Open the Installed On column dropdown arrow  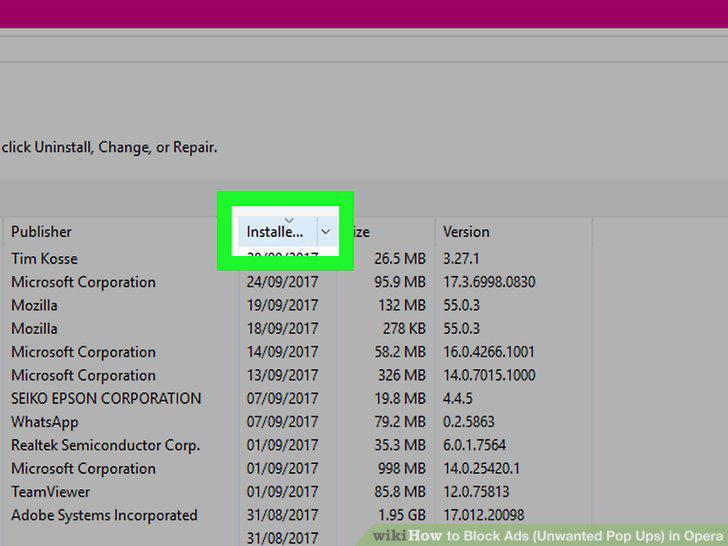pos(326,231)
